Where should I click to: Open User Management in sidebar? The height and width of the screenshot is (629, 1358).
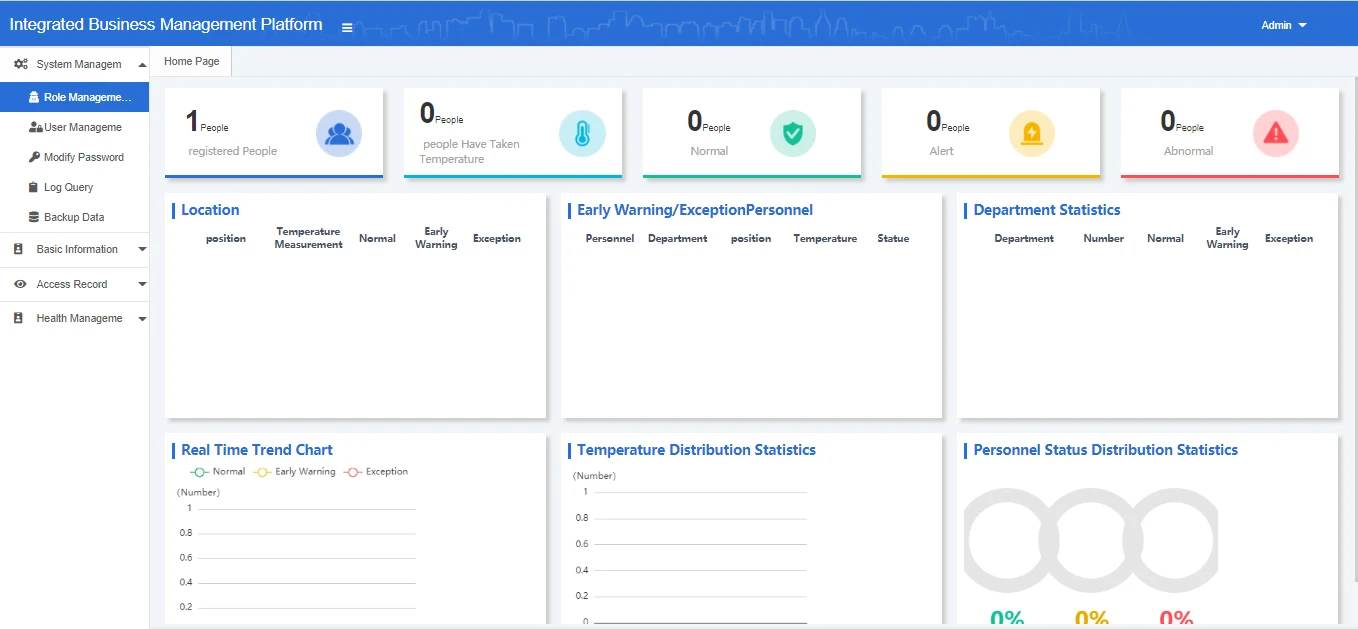tap(82, 127)
